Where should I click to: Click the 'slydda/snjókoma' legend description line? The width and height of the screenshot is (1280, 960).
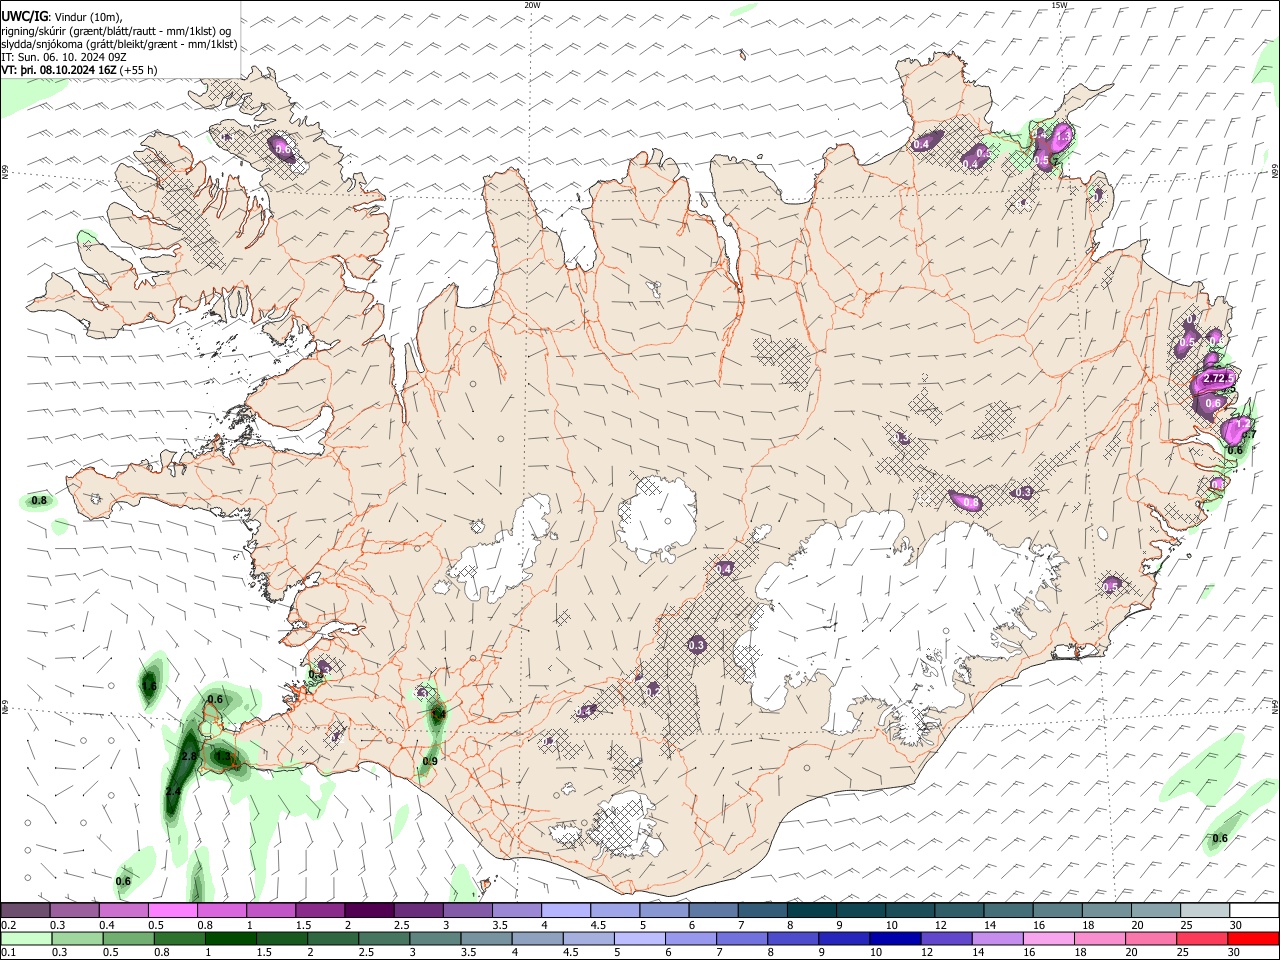tap(120, 44)
